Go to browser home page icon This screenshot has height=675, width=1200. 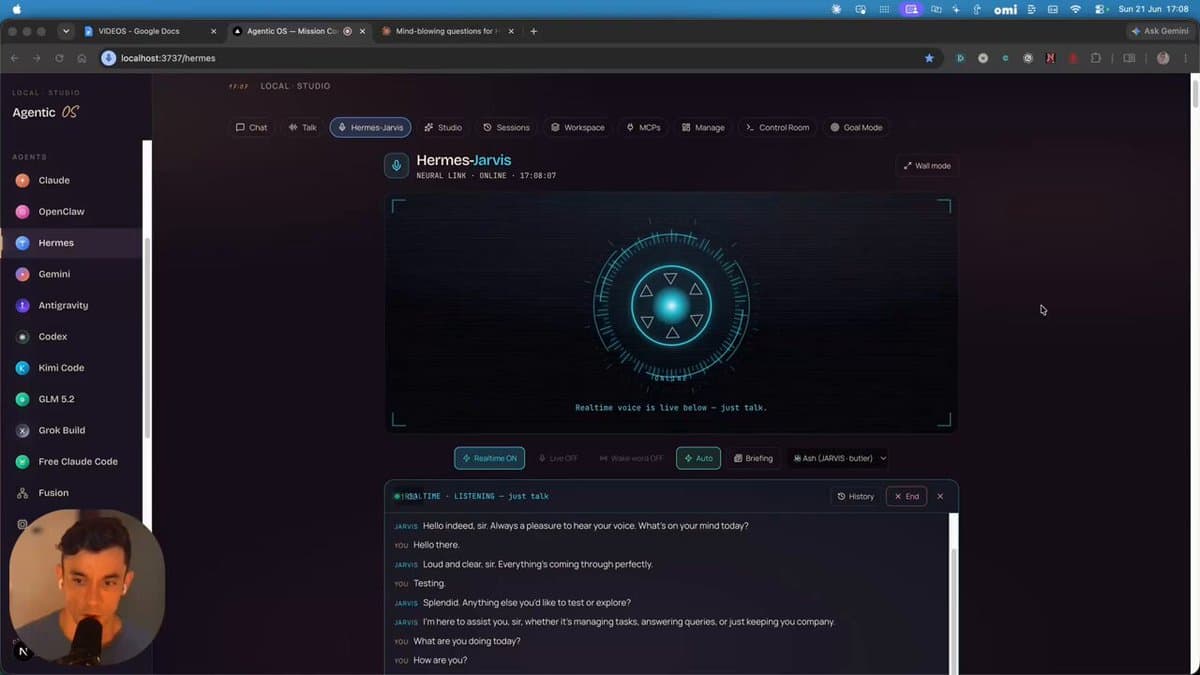point(82,58)
